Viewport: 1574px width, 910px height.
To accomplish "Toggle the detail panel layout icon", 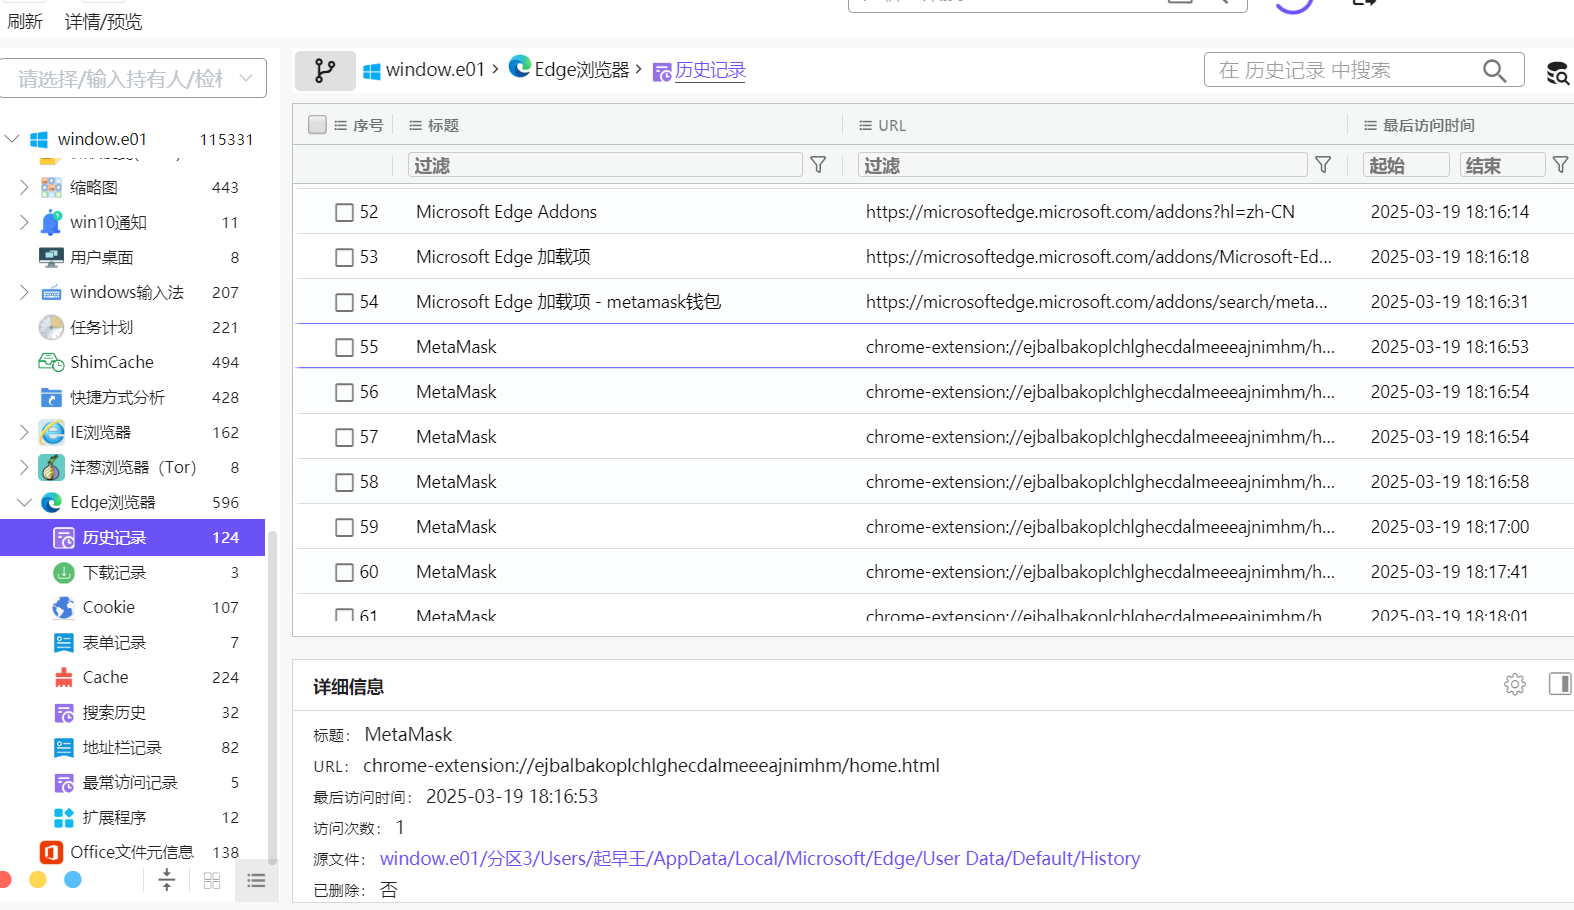I will click(x=1560, y=684).
